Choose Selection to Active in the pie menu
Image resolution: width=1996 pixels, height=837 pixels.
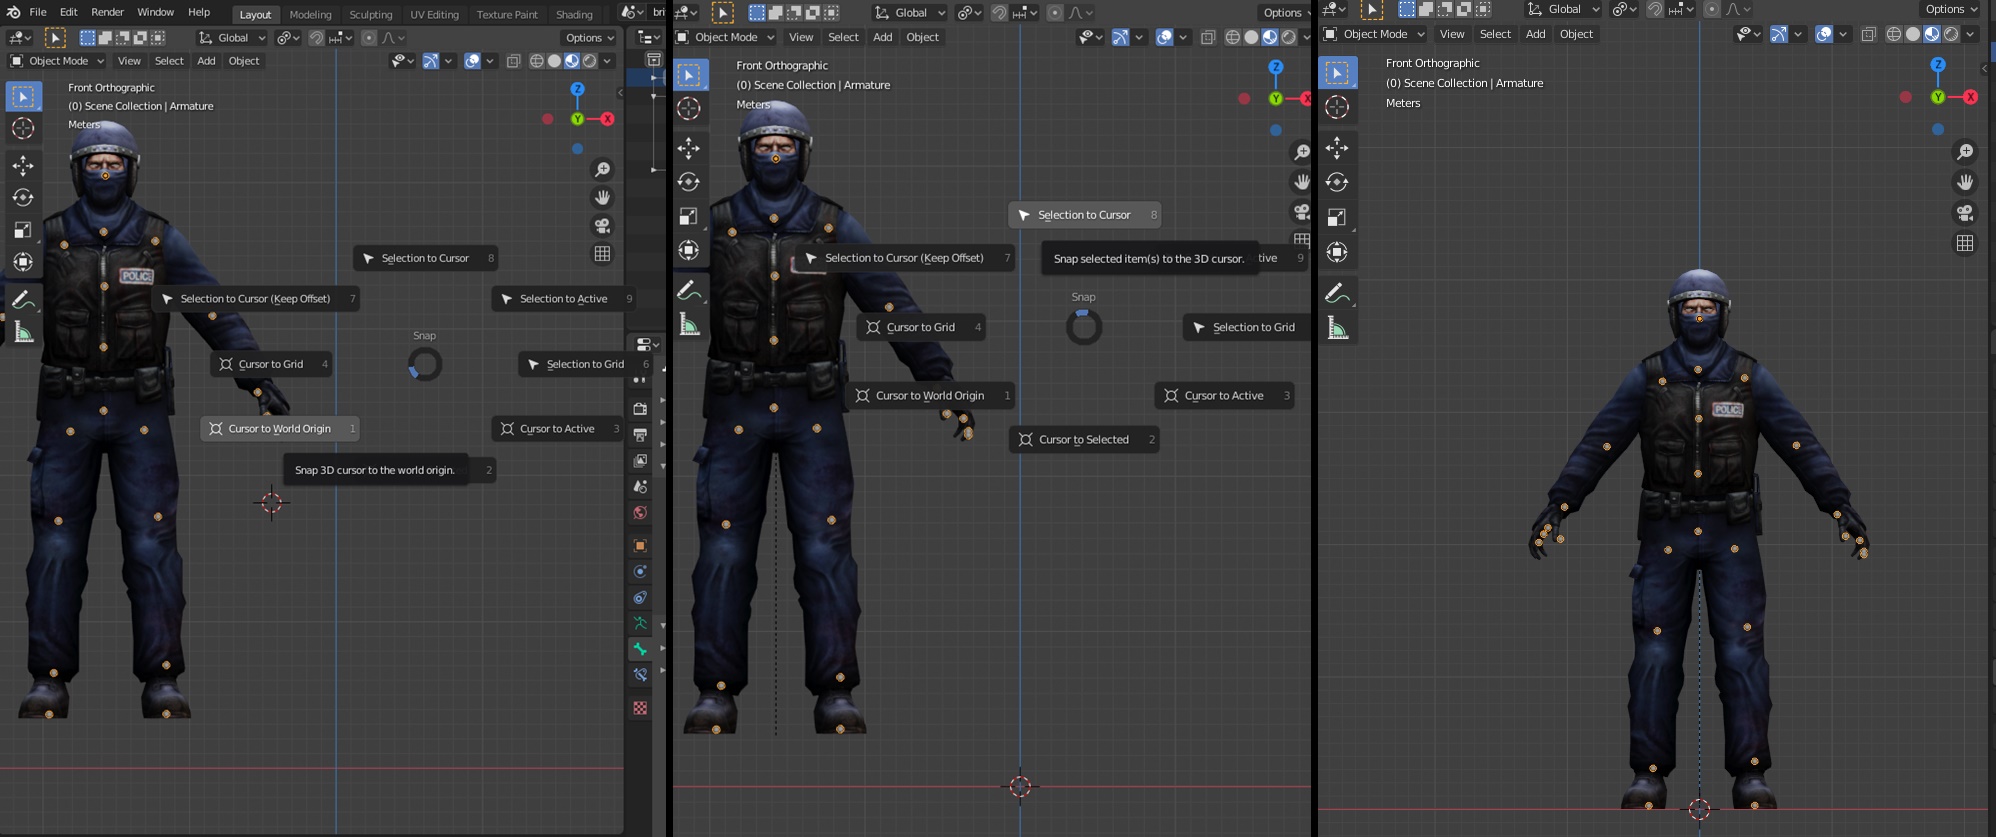click(563, 298)
